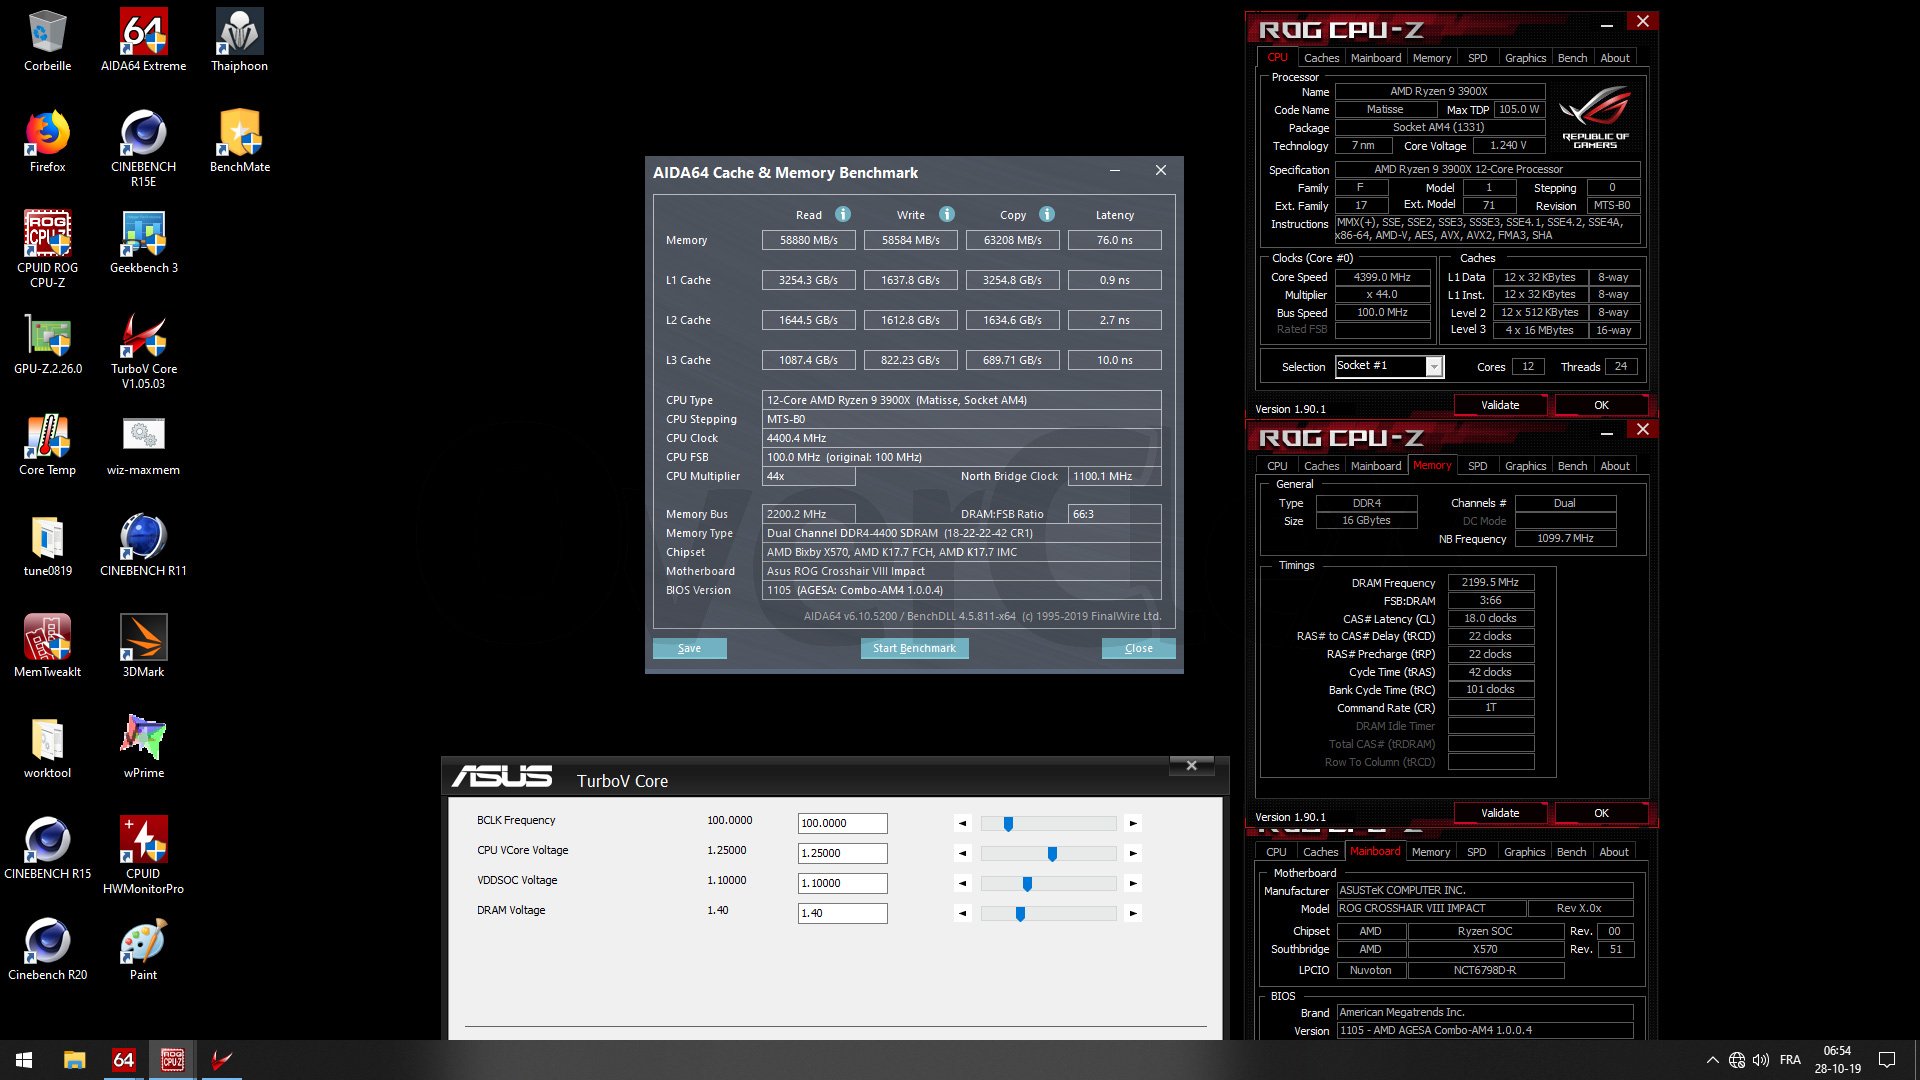The width and height of the screenshot is (1920, 1080).
Task: Click the AIDA64 taskbar icon
Action: tap(123, 1060)
